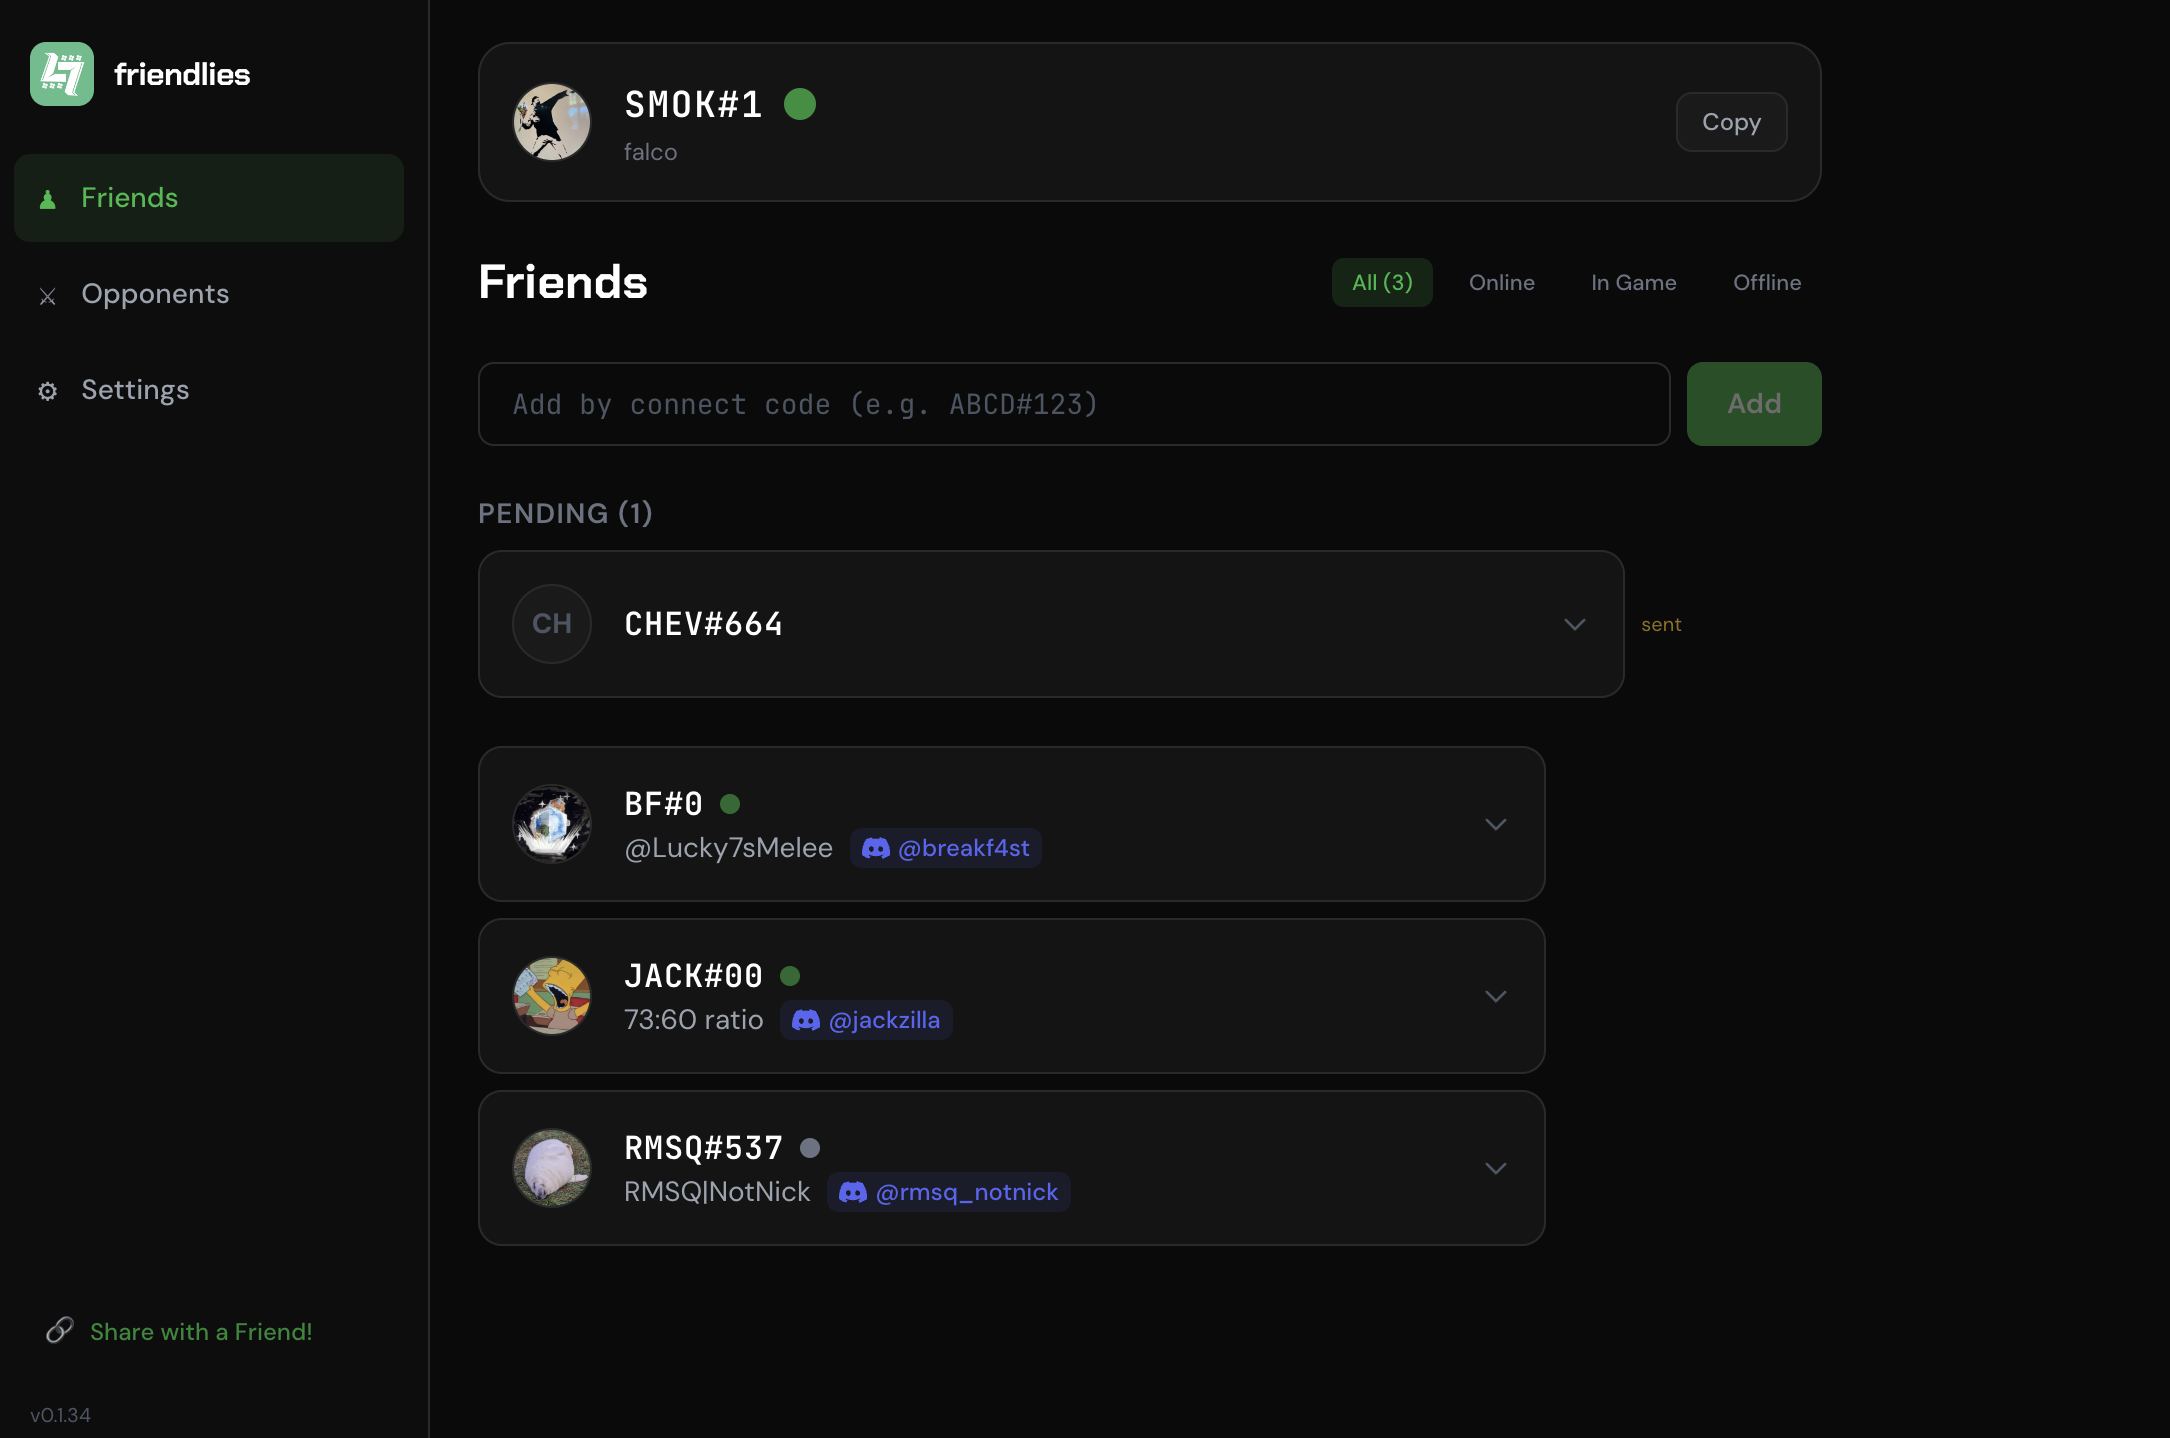Image resolution: width=2170 pixels, height=1438 pixels.
Task: Click the SMOK#1 profile avatar
Action: point(552,122)
